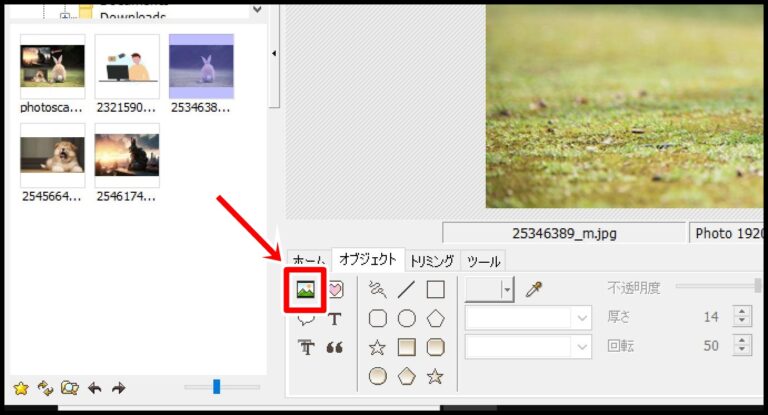Select the Downloads folder in tree
Screen dimensions: 768x415
pyautogui.click(x=132, y=16)
